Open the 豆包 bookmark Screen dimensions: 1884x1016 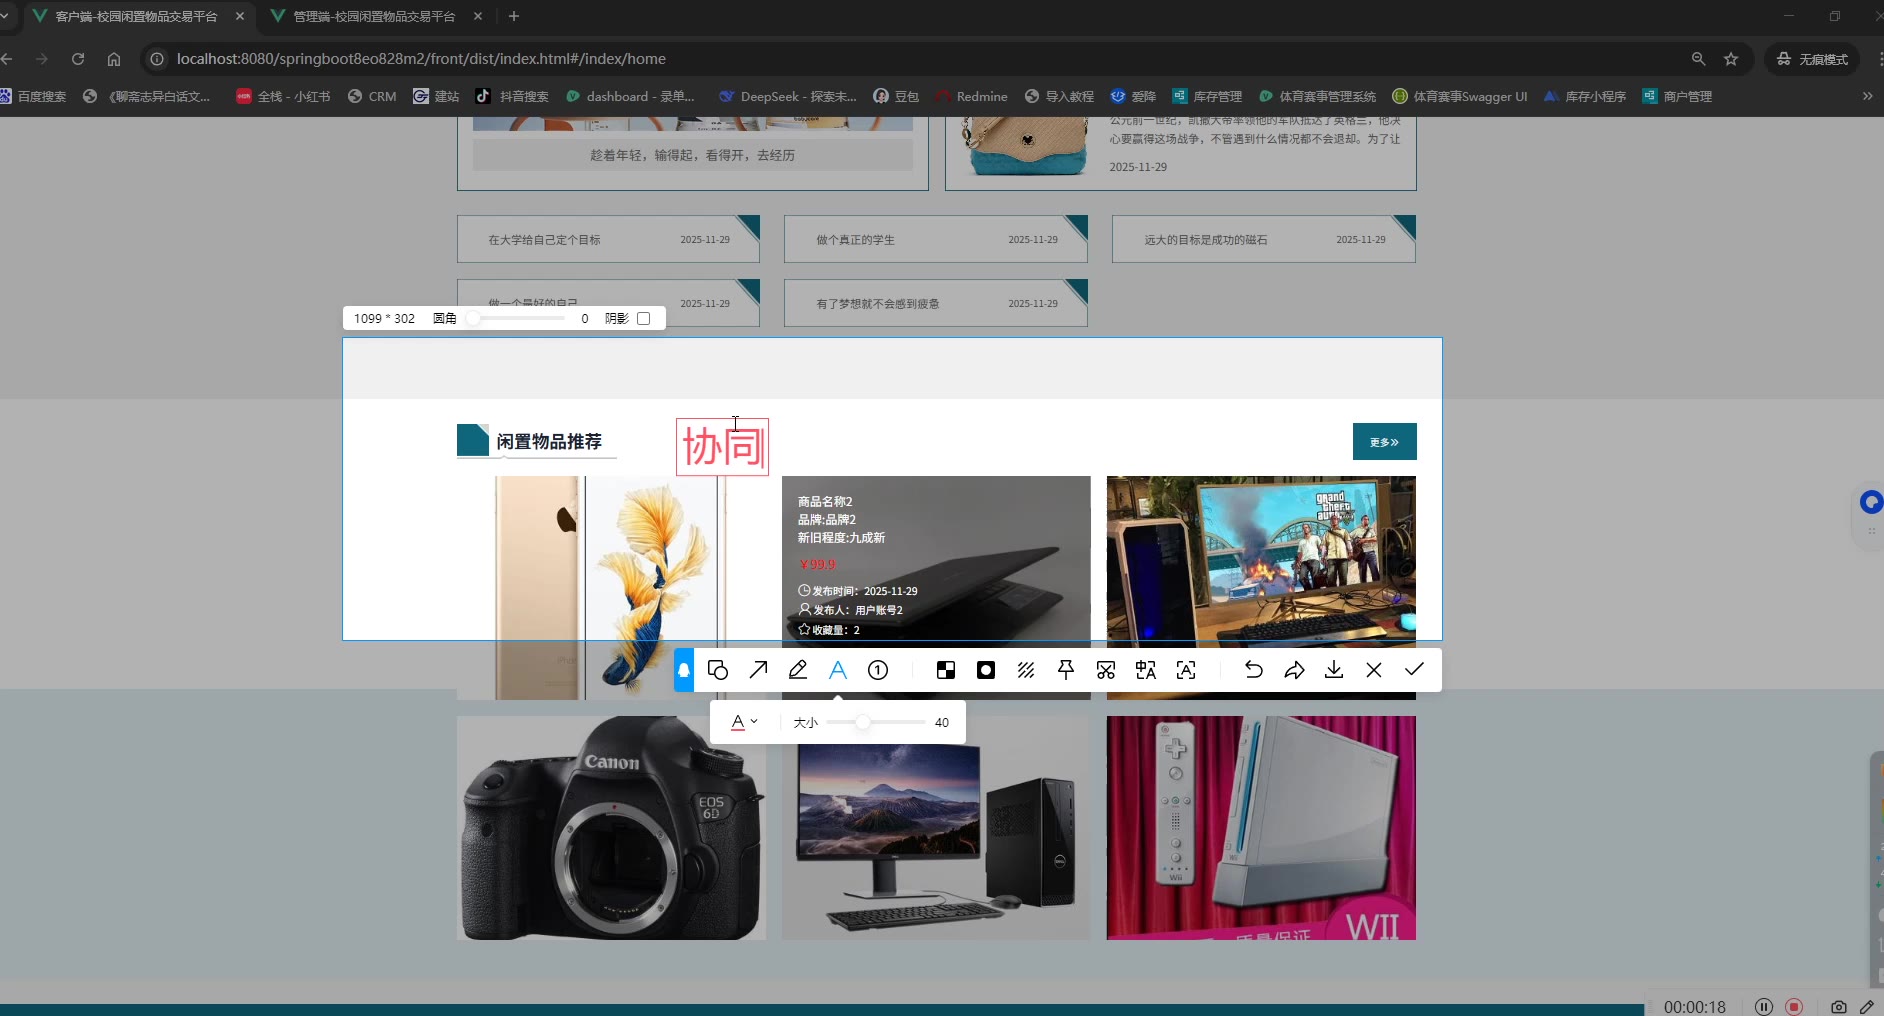pyautogui.click(x=896, y=96)
